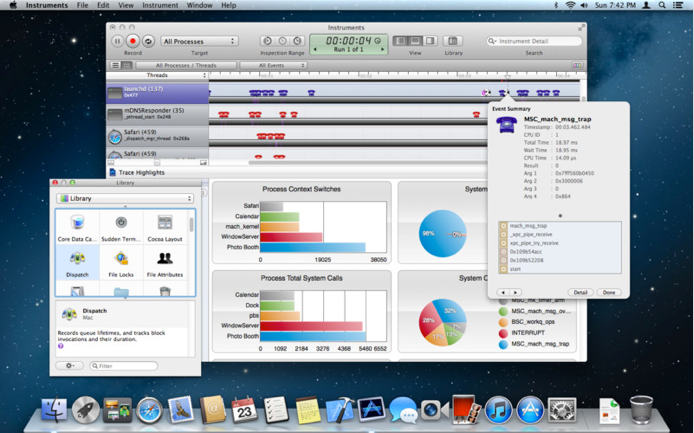Open the Edit menu
Viewport: 694px width, 433px height.
coord(103,5)
